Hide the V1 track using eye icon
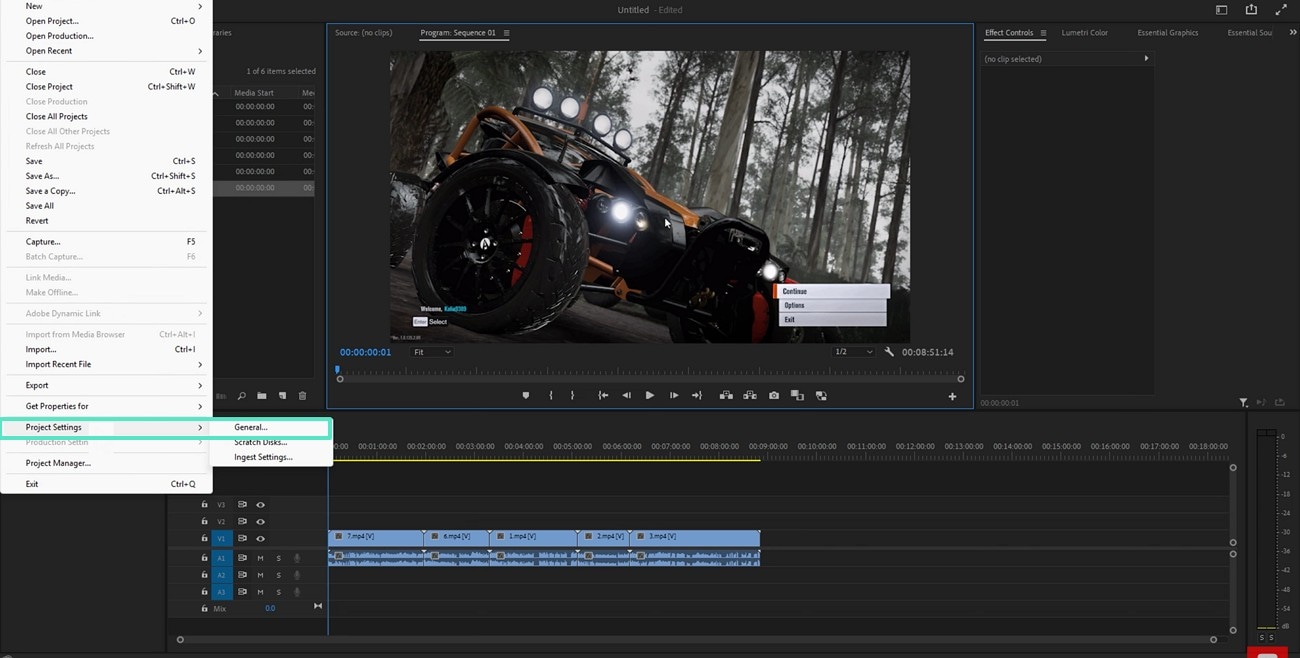 (x=260, y=539)
